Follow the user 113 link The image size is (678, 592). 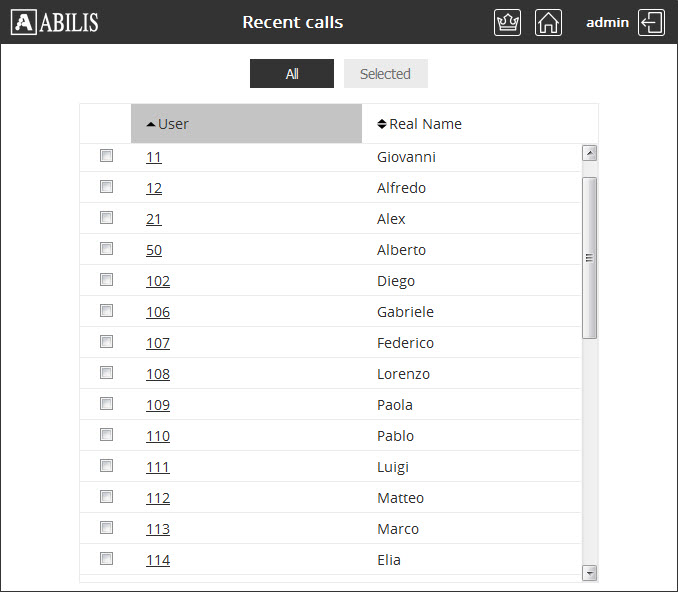point(158,529)
